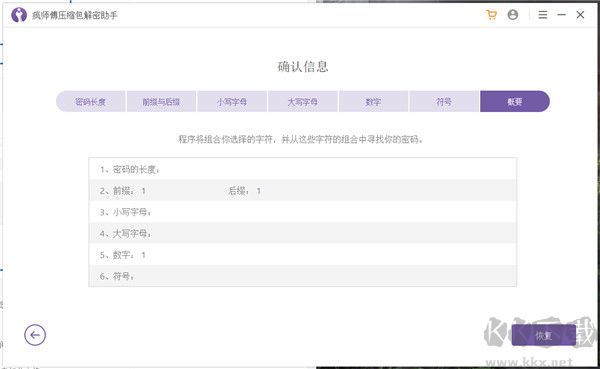Viewport: 600px width, 369px height.
Task: Select the row '1、密码的长度'
Action: pyautogui.click(x=303, y=169)
